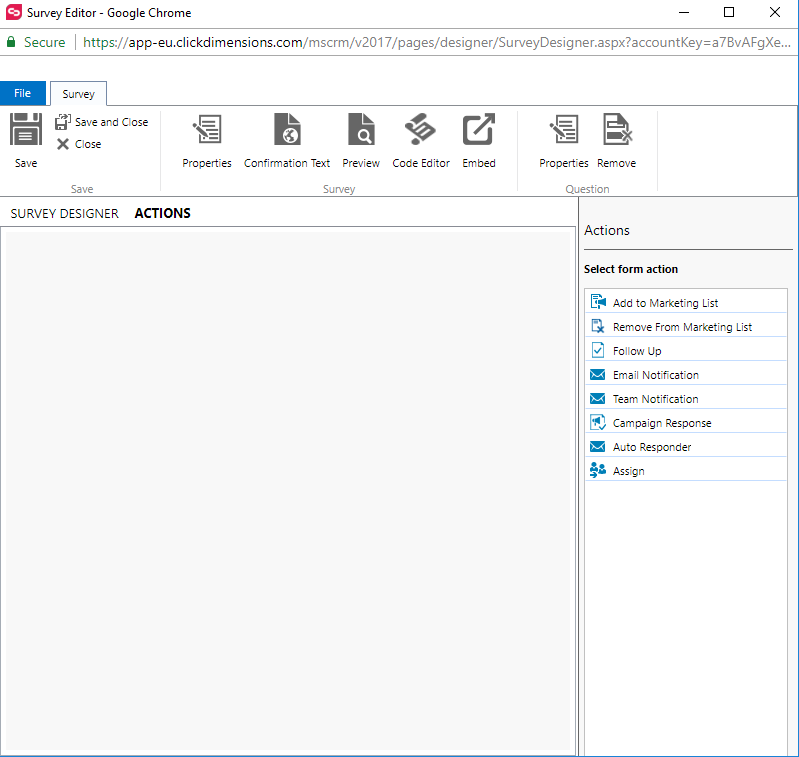
Task: Click Confirmation Text label
Action: coord(287,163)
